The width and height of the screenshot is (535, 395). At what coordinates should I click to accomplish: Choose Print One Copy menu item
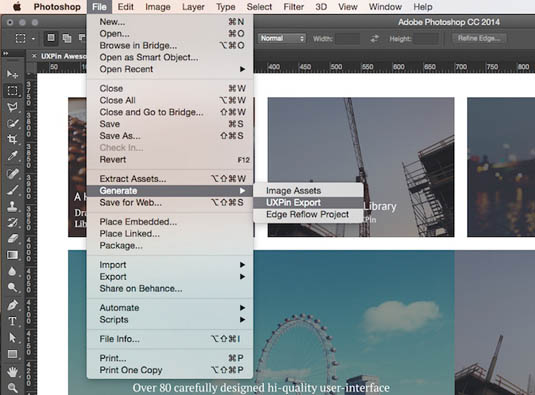170,370
